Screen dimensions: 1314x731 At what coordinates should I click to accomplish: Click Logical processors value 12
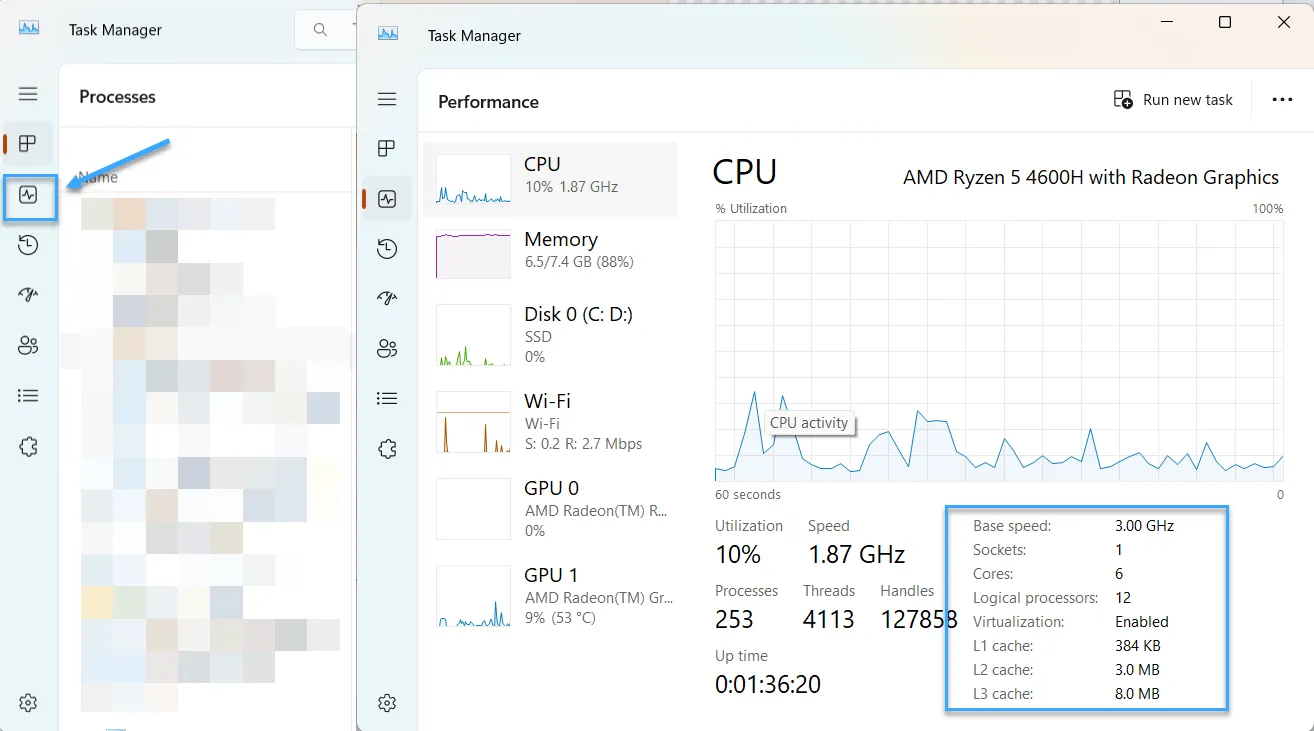(x=1123, y=598)
